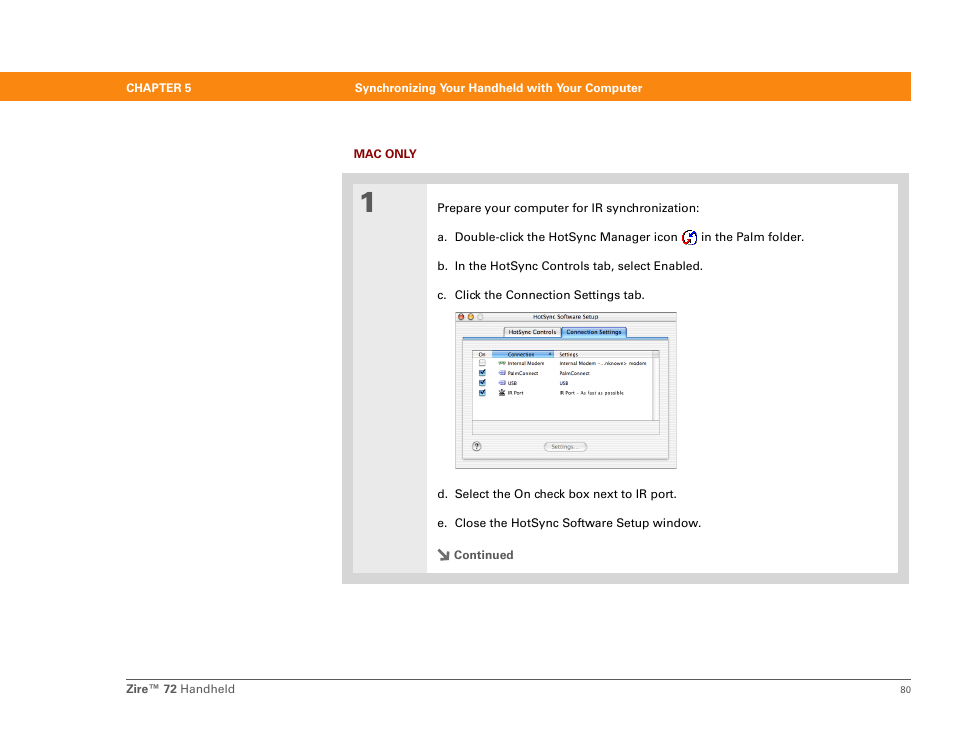Toggle the IR Port On checkbox
Viewport: 954px width, 738px height.
[482, 392]
